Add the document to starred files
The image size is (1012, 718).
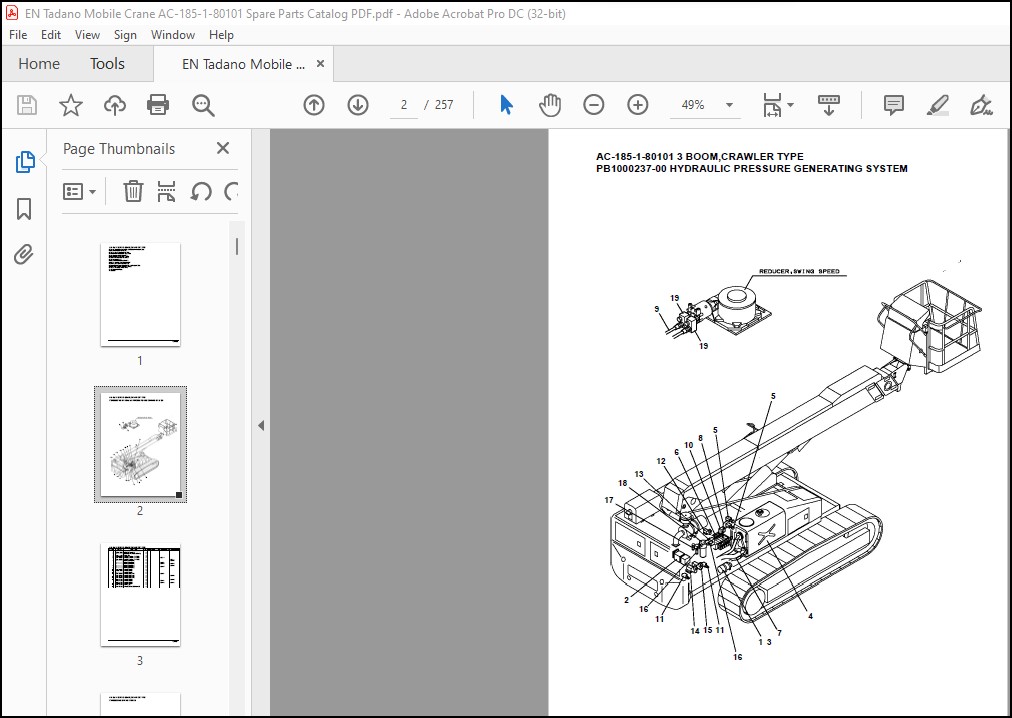coord(70,105)
